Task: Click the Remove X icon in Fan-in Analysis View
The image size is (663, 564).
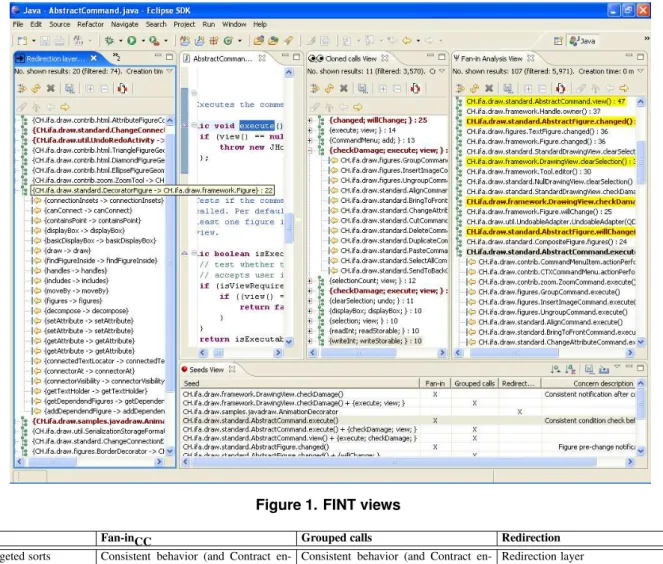Action: 489,88
